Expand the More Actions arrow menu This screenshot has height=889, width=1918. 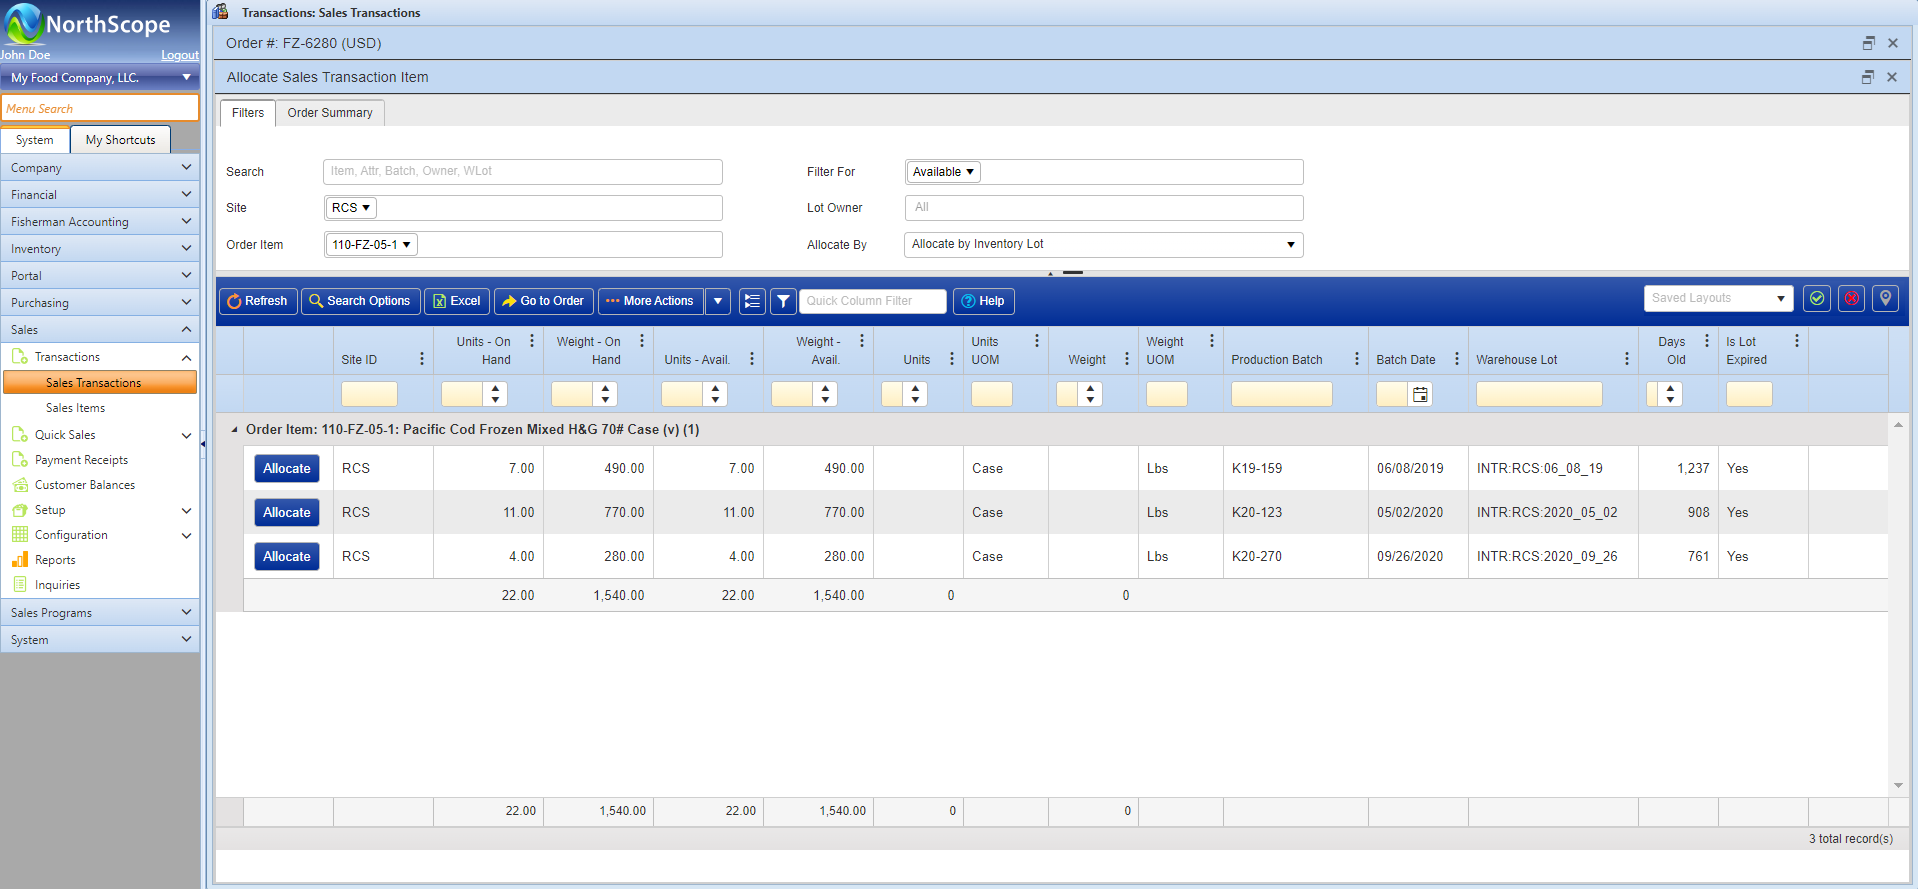point(718,301)
